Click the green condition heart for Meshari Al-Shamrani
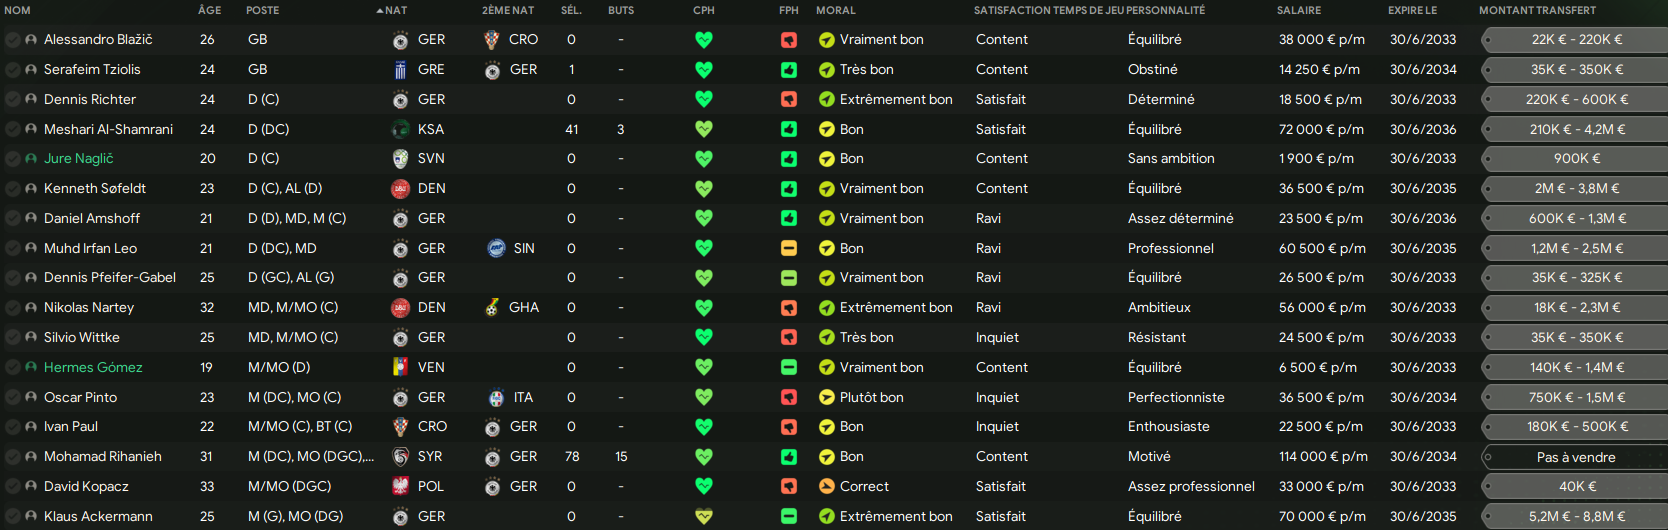Screen dimensions: 1668x530 tap(704, 129)
